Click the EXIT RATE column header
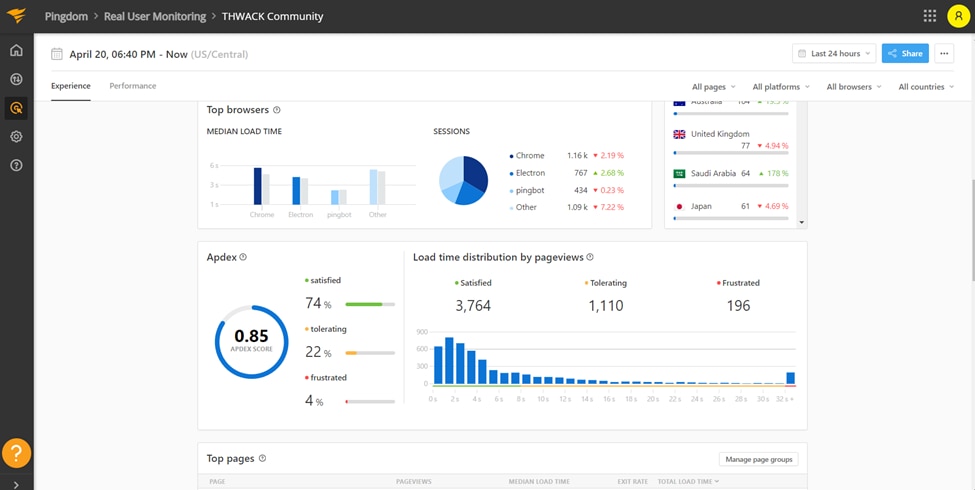The width and height of the screenshot is (975, 490). (x=632, y=481)
